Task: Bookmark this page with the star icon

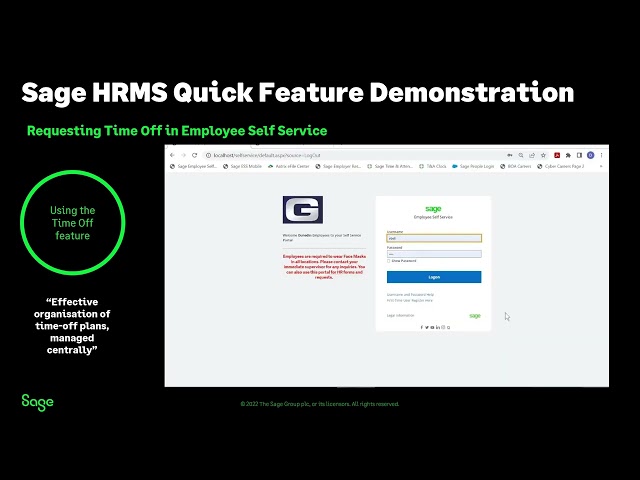Action: 543,156
